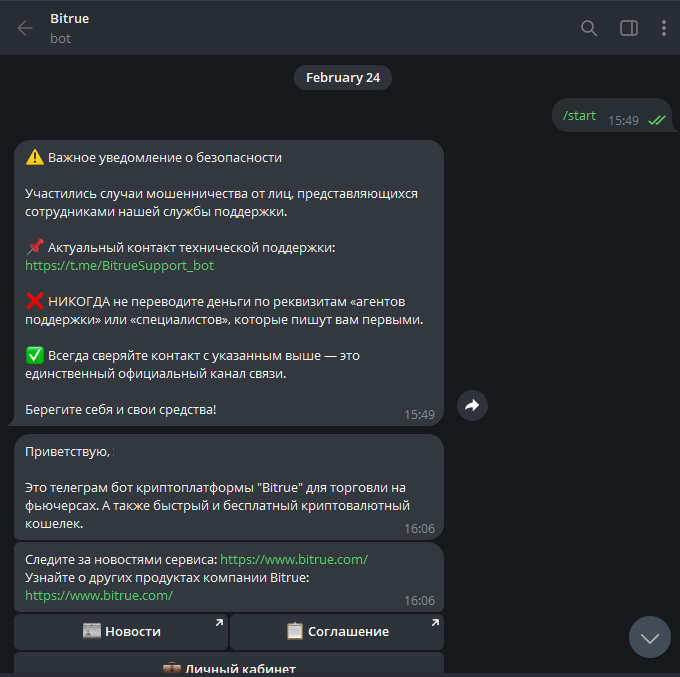Jump to the latest messages with the down arrow

click(650, 637)
